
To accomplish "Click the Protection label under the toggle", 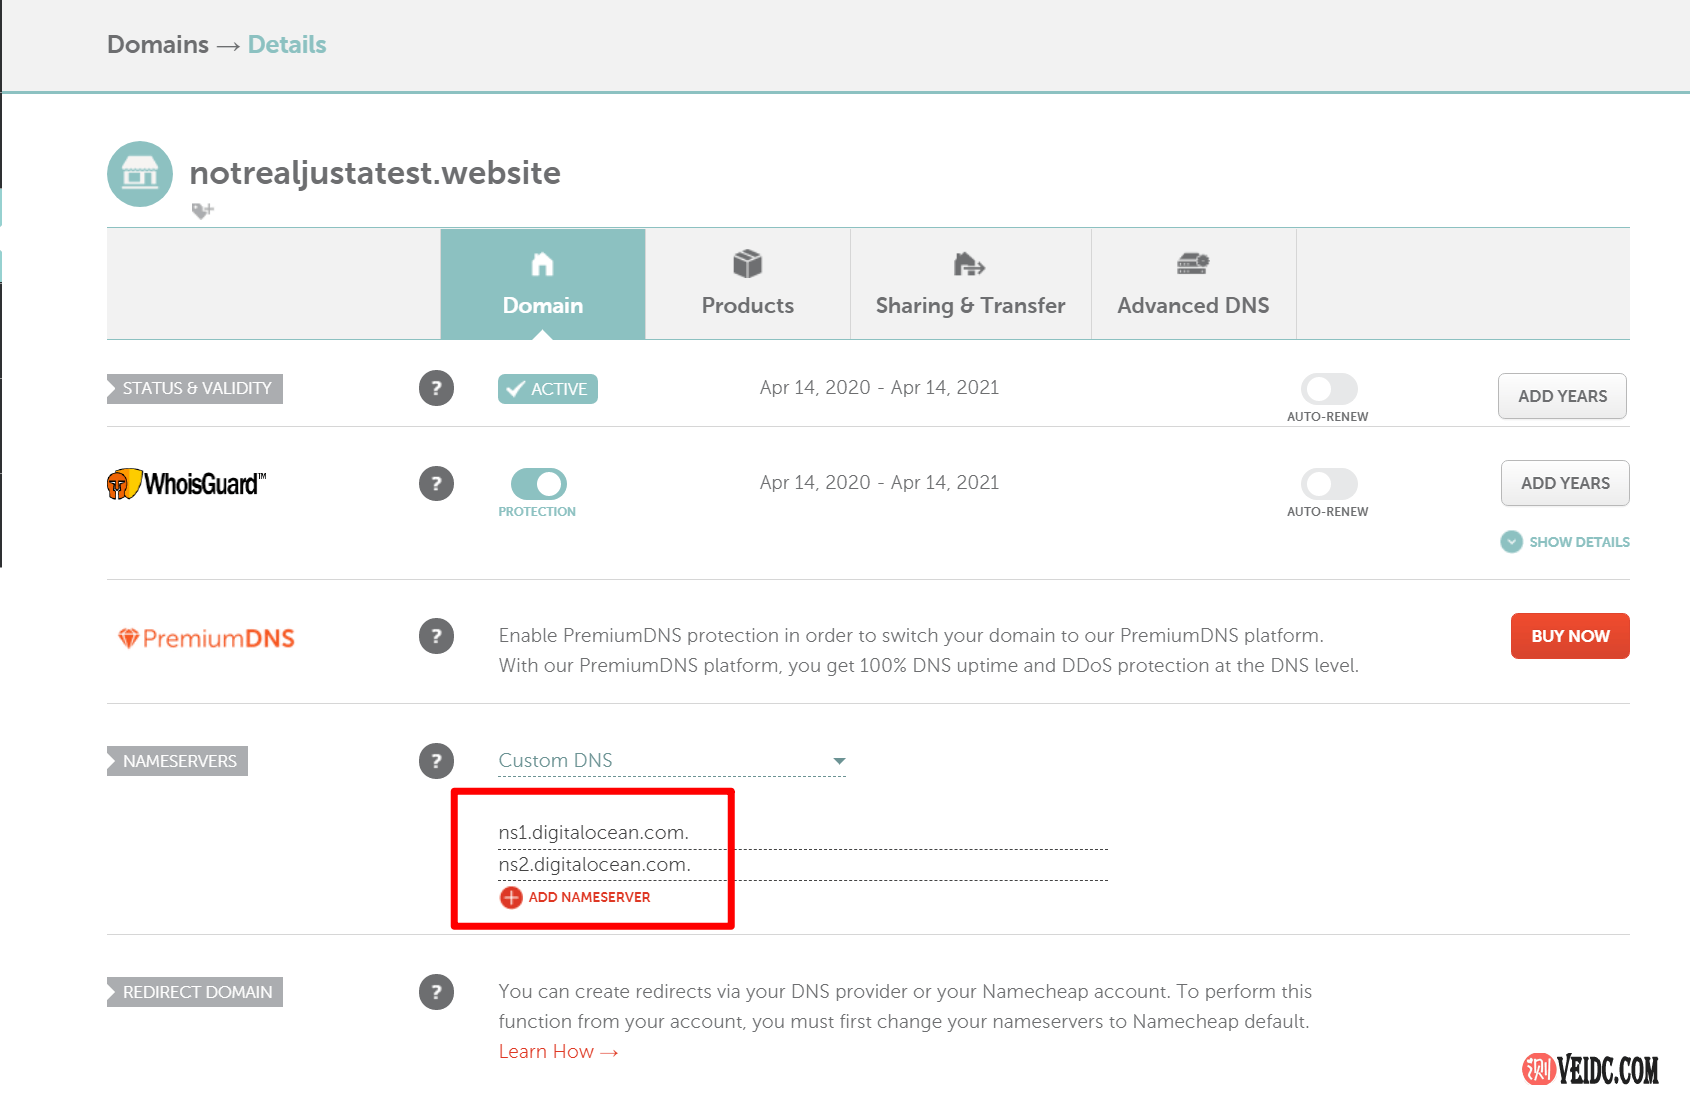I will (537, 512).
